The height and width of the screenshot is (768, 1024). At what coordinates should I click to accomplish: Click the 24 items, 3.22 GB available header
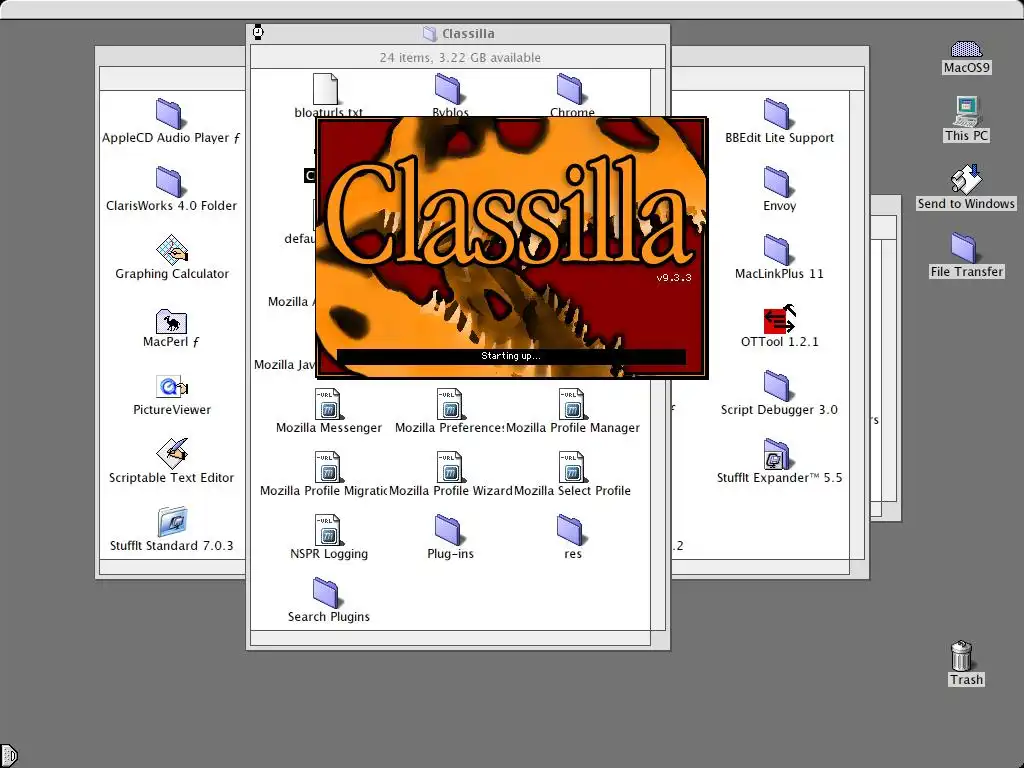(x=460, y=57)
